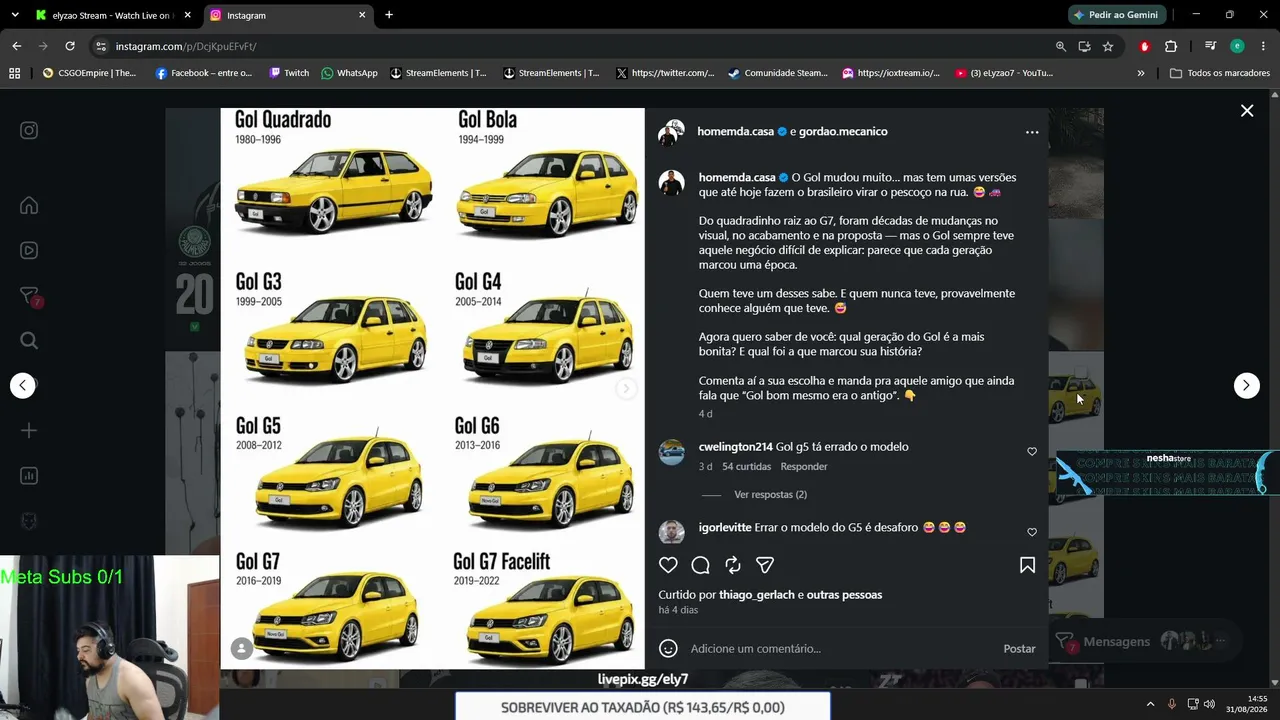Image resolution: width=1280 pixels, height=720 pixels.
Task: Click Postar to submit comment
Action: [1019, 649]
